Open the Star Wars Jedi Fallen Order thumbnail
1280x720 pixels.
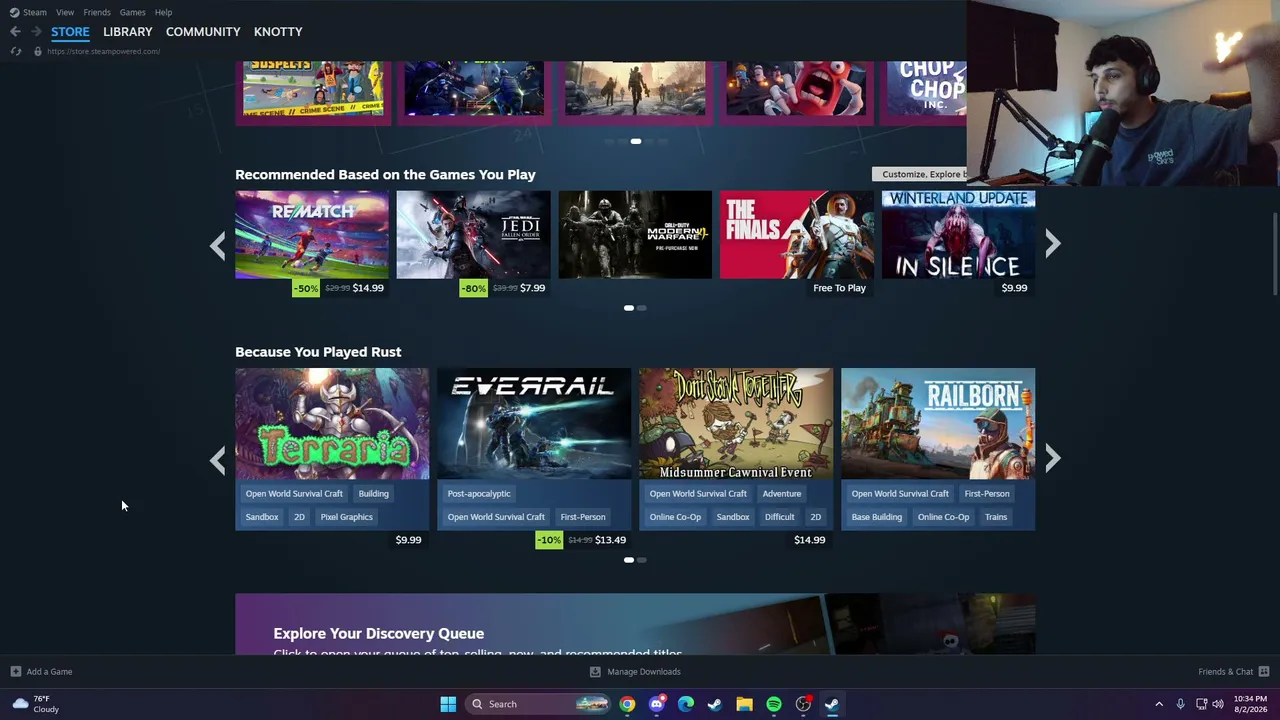click(473, 234)
